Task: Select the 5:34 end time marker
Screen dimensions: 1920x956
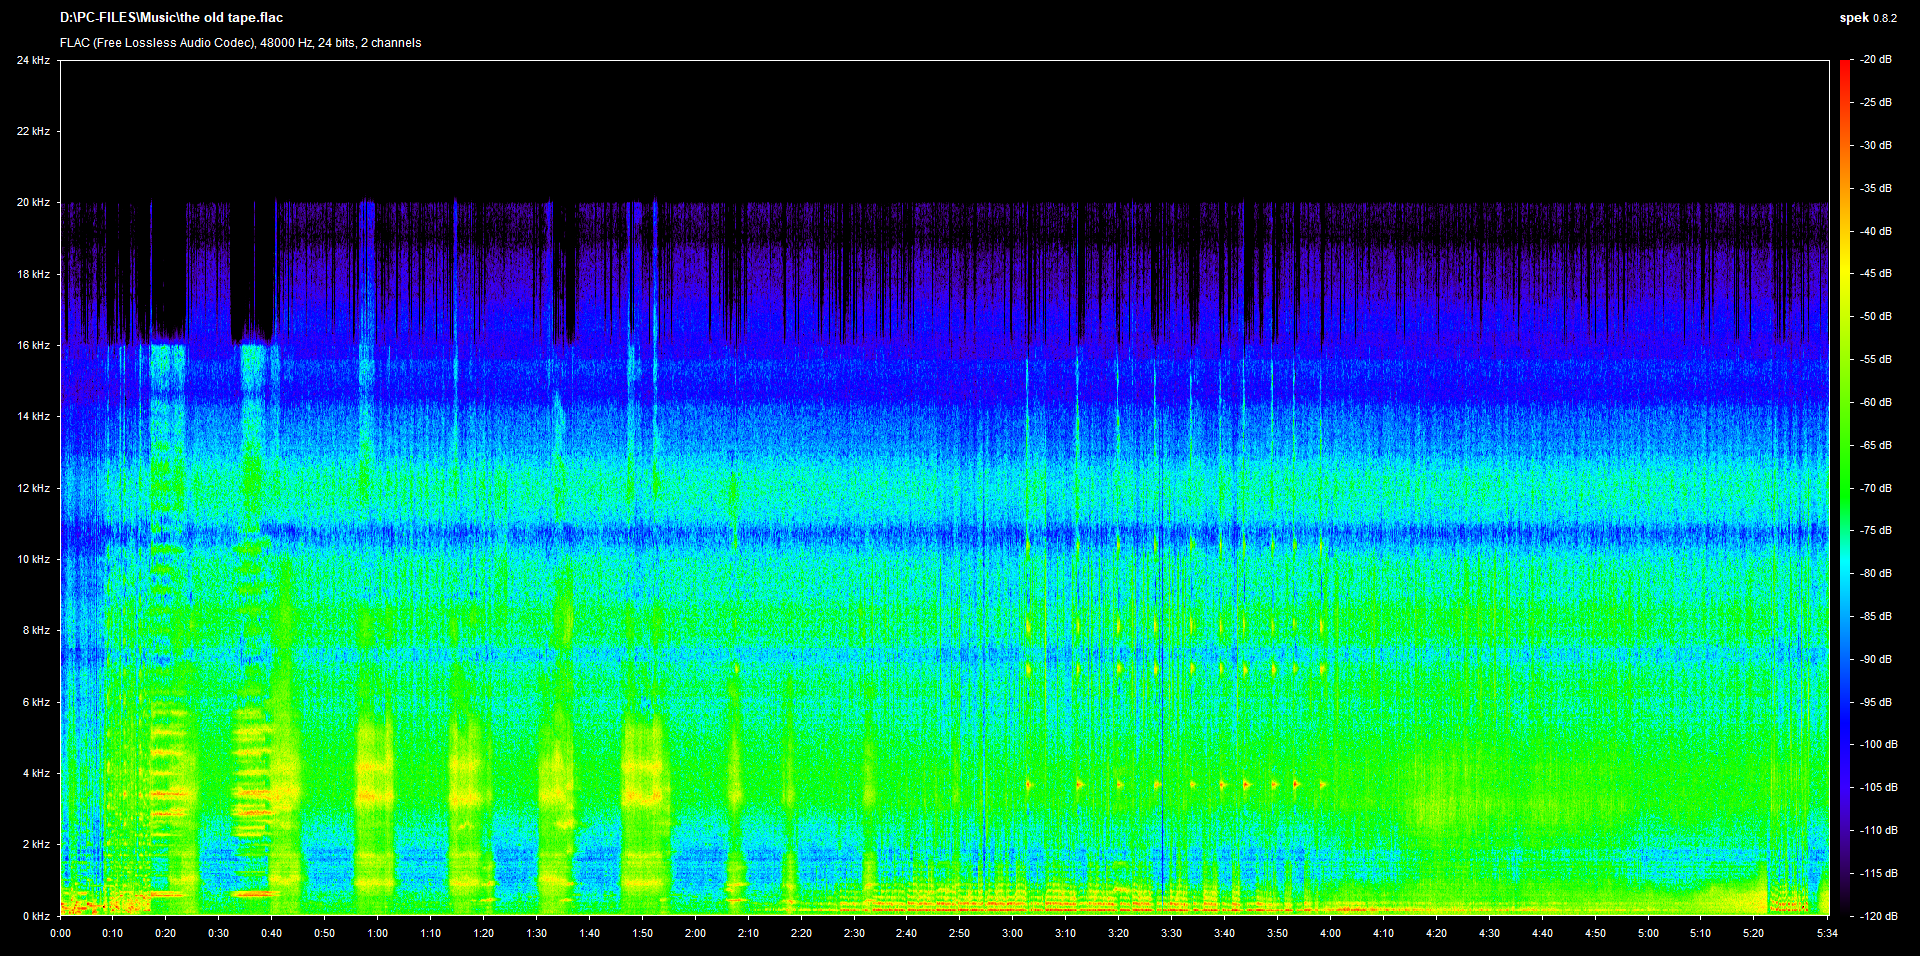Action: coord(1827,933)
